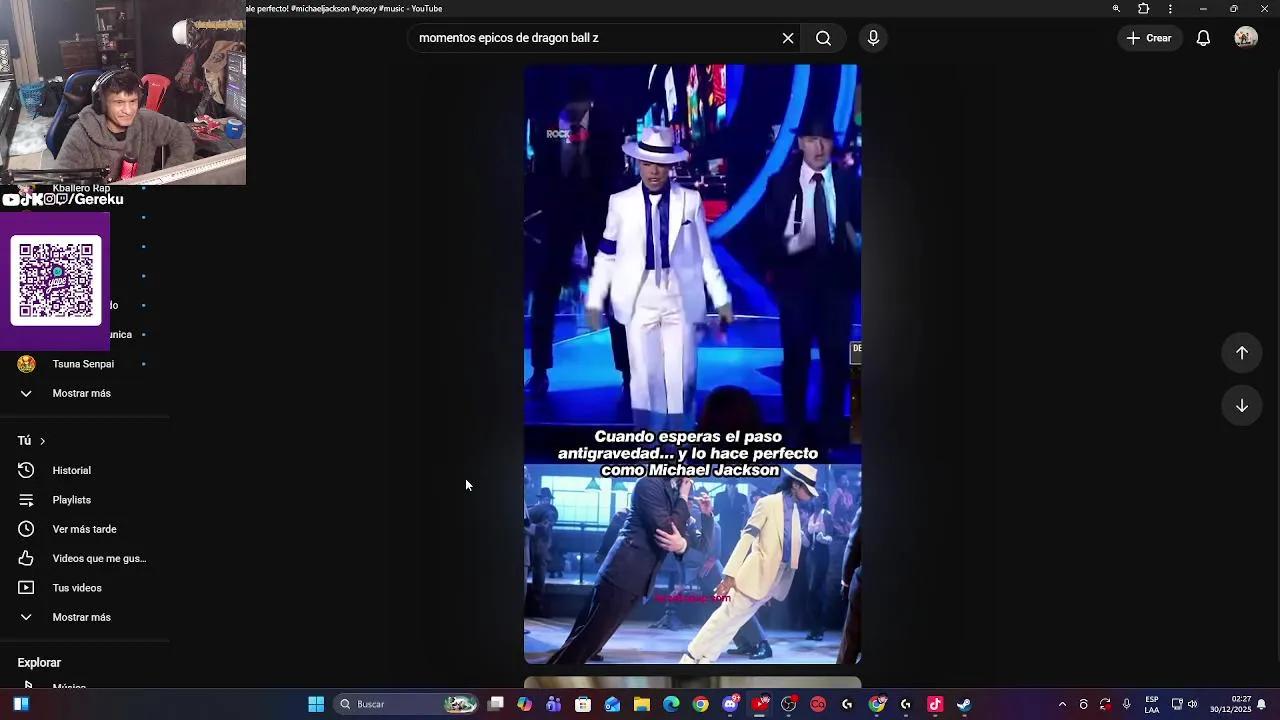Image resolution: width=1280 pixels, height=720 pixels.
Task: Show hidden system tray icons
Action: [x=1062, y=704]
